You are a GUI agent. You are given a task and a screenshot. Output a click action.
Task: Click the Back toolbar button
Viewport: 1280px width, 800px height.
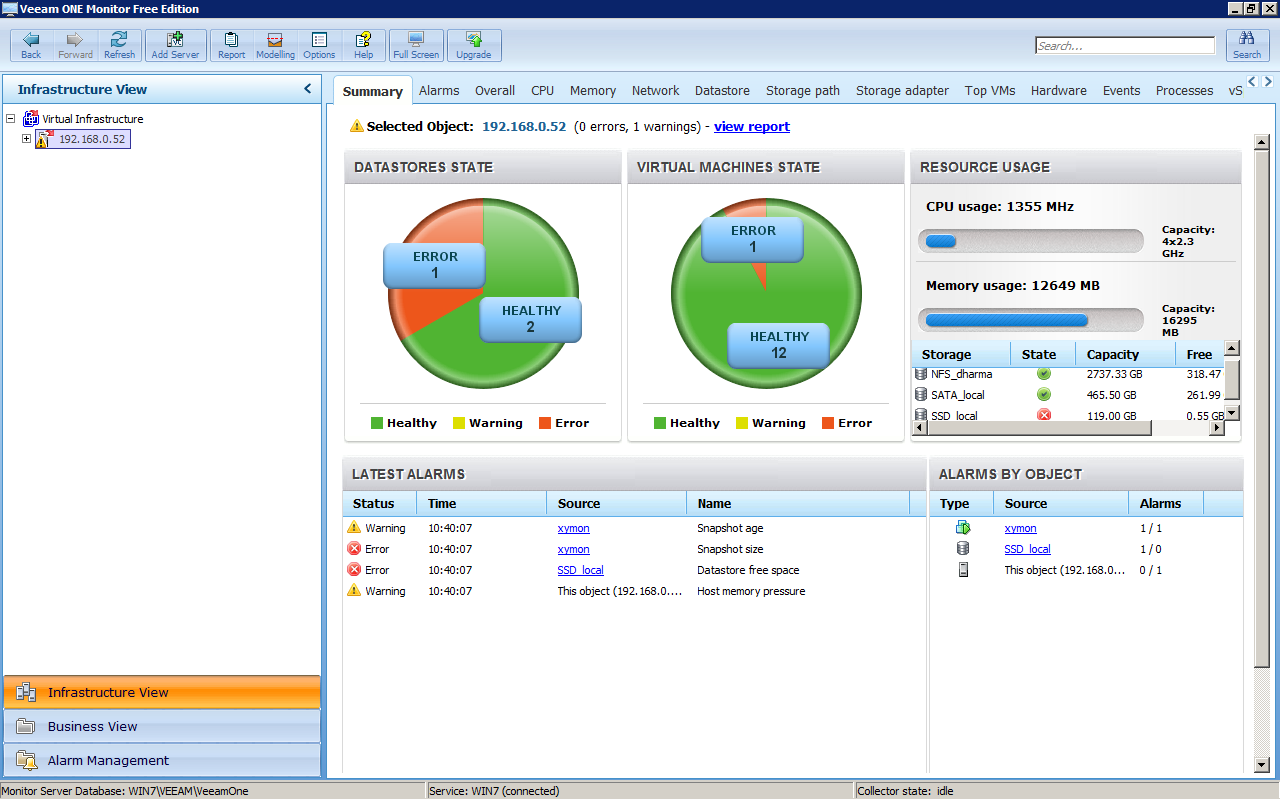[x=31, y=45]
